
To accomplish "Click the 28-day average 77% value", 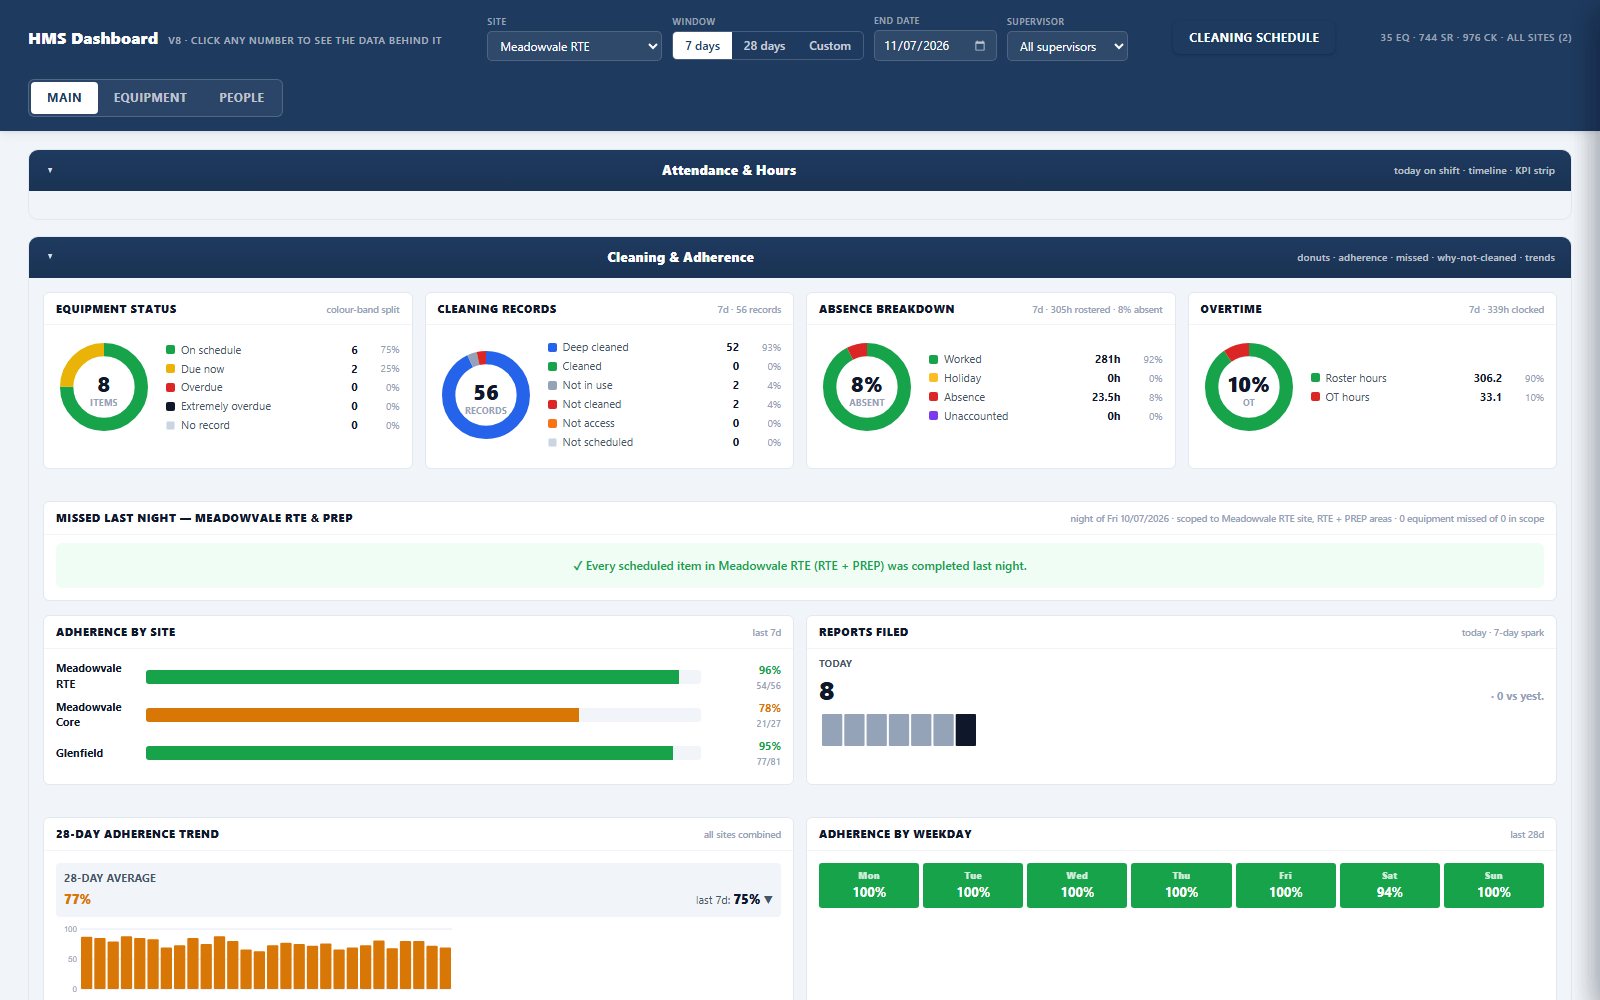I will [x=77, y=899].
